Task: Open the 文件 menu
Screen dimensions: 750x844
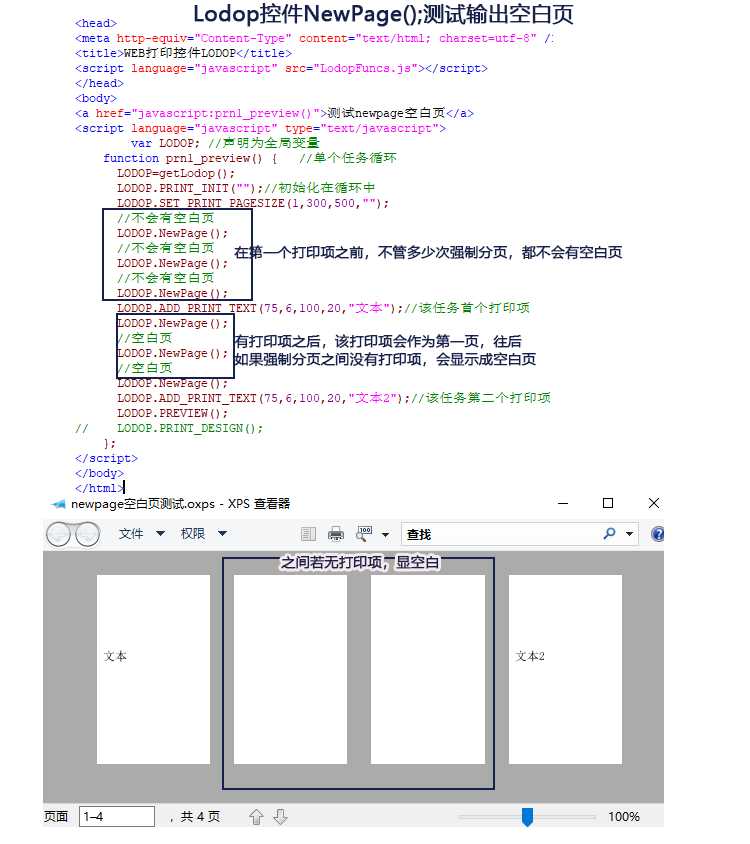Action: click(x=142, y=534)
